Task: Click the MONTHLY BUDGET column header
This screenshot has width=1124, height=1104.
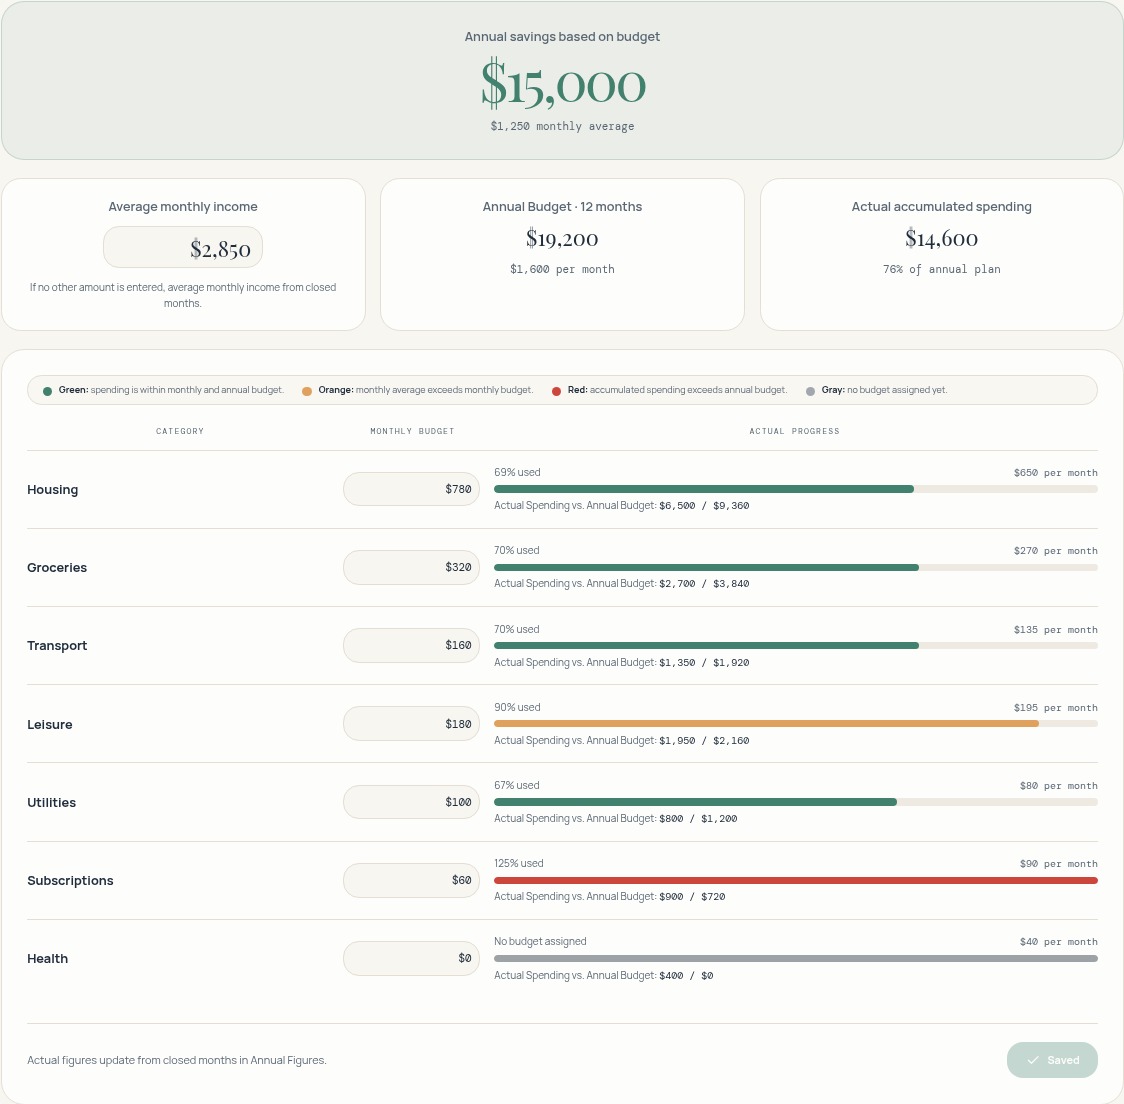Action: [412, 432]
